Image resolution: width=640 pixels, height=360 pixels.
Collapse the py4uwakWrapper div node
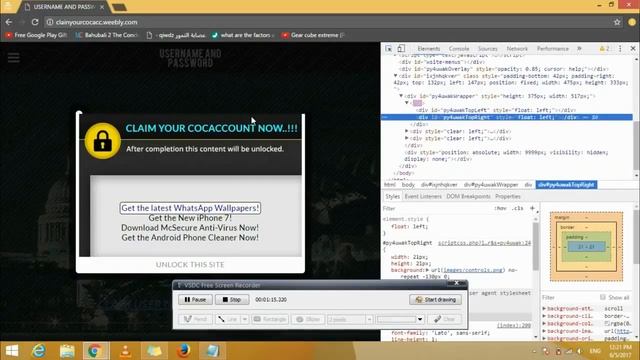(401, 96)
